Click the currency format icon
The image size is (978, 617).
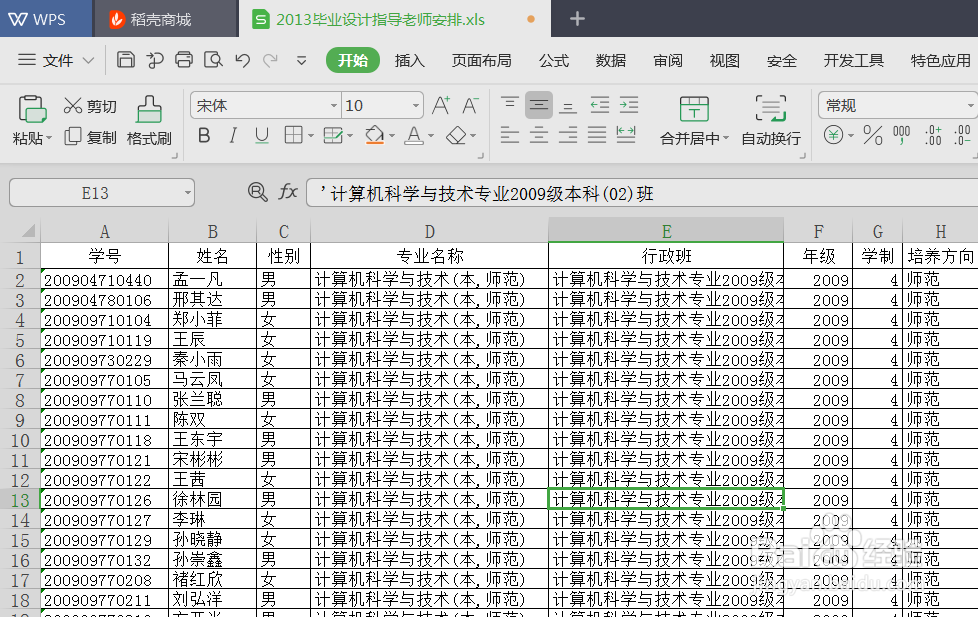[833, 135]
